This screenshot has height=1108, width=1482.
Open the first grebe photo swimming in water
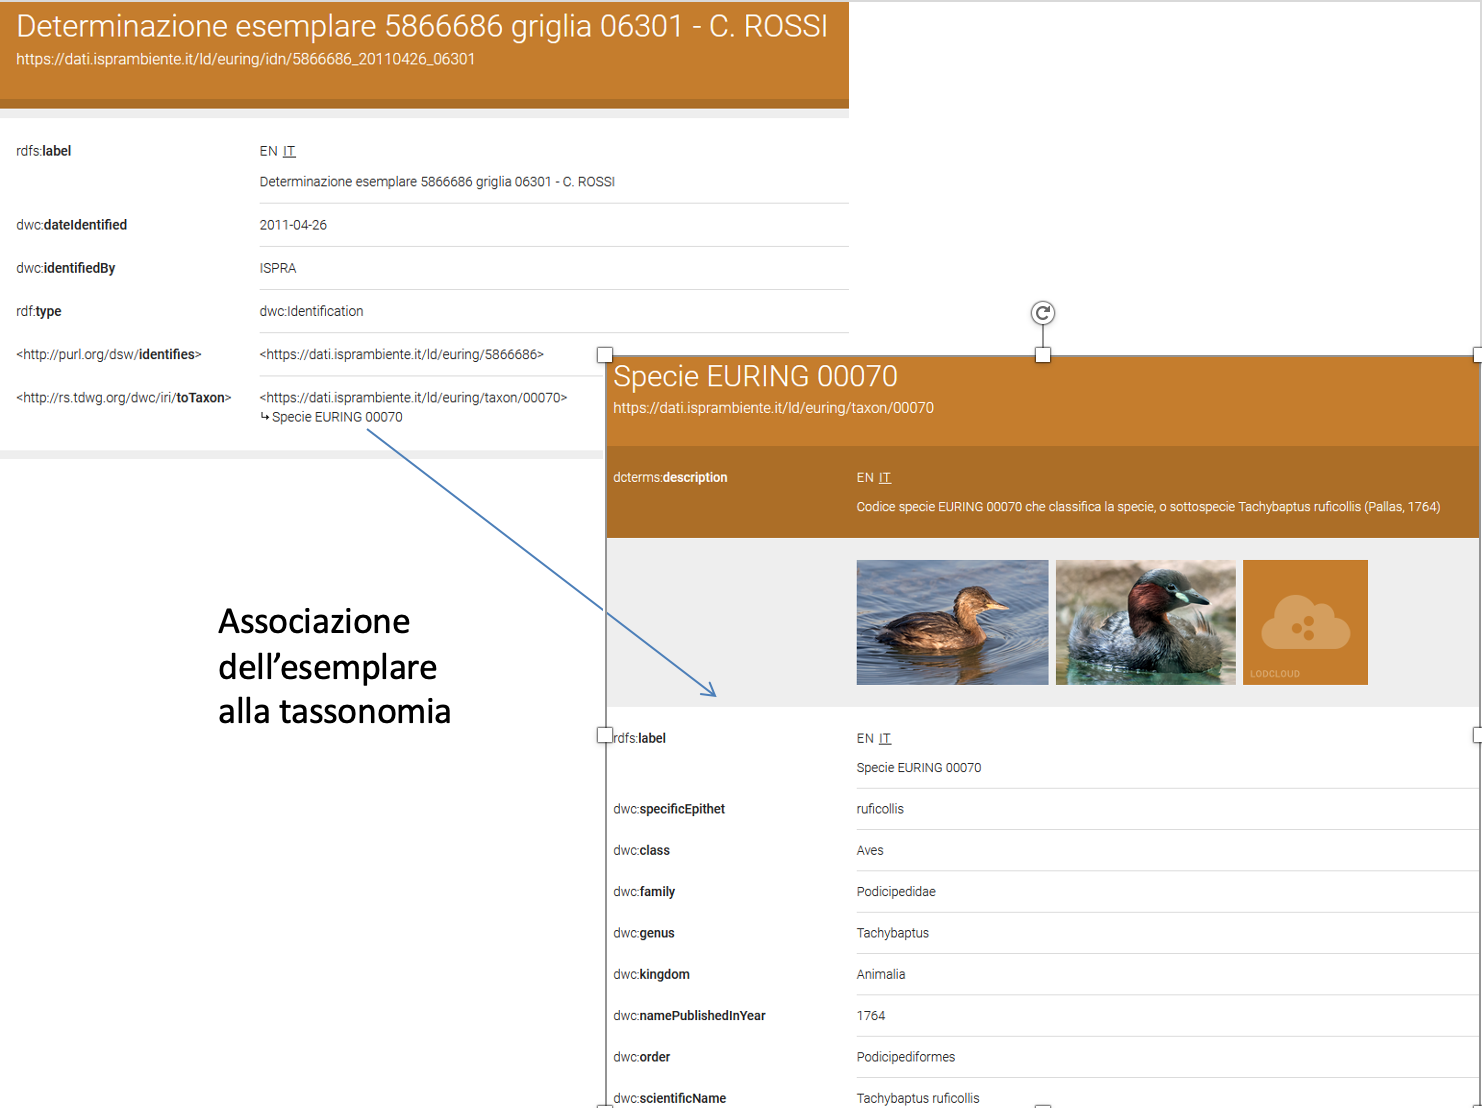coord(952,622)
